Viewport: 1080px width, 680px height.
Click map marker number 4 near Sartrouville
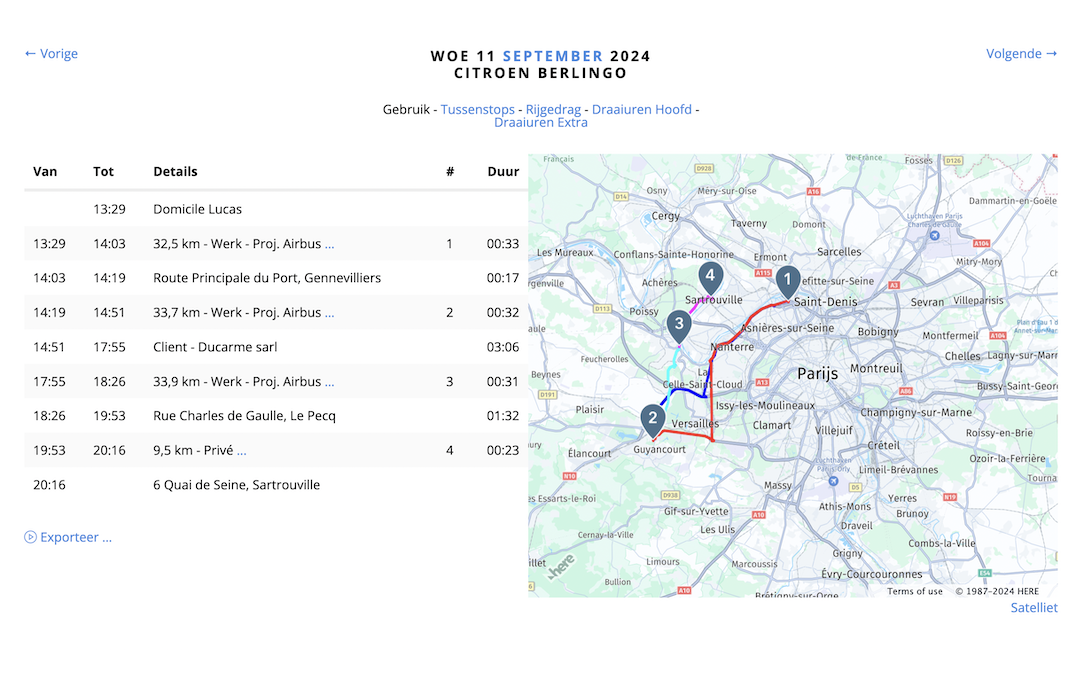[x=710, y=278]
